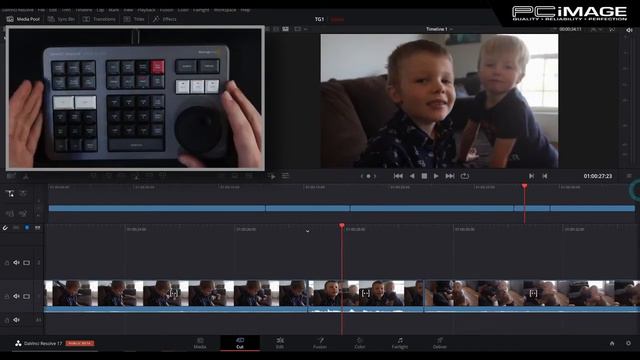
Task: Toggle timeline snapping magnet icon
Action: [x=5, y=227]
